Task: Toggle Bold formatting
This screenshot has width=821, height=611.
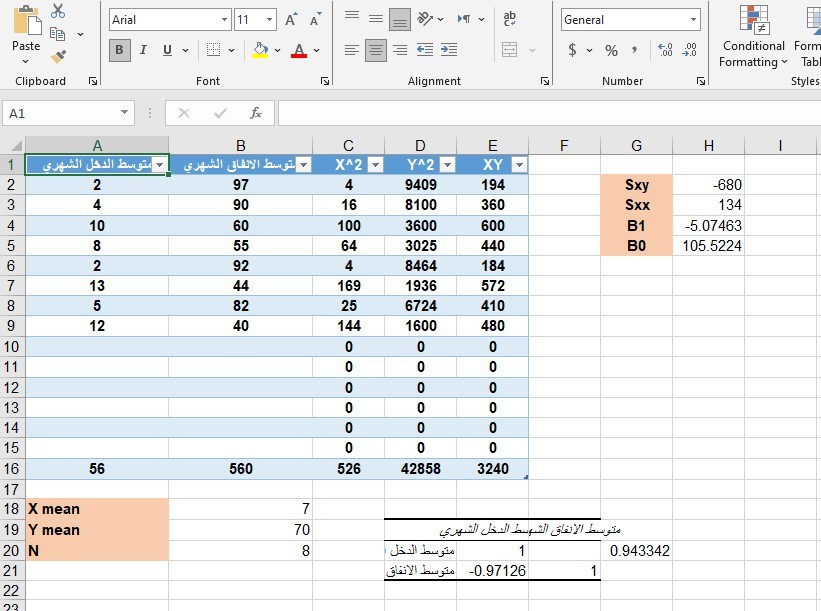Action: point(120,50)
